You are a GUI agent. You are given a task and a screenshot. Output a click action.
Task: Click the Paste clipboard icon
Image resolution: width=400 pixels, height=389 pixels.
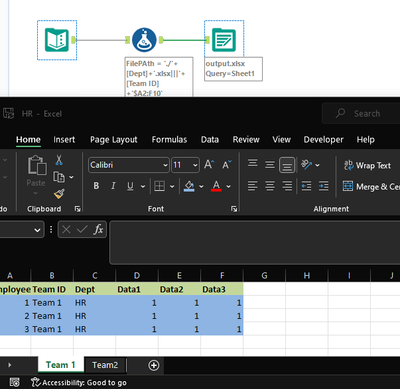point(37,165)
